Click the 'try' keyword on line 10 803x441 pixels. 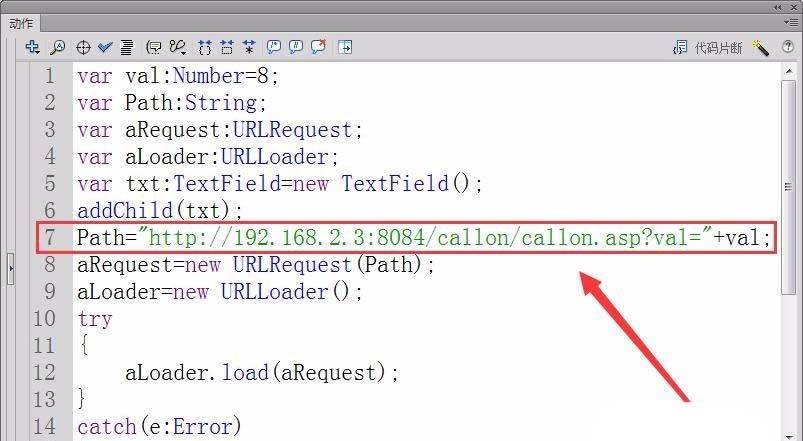95,319
